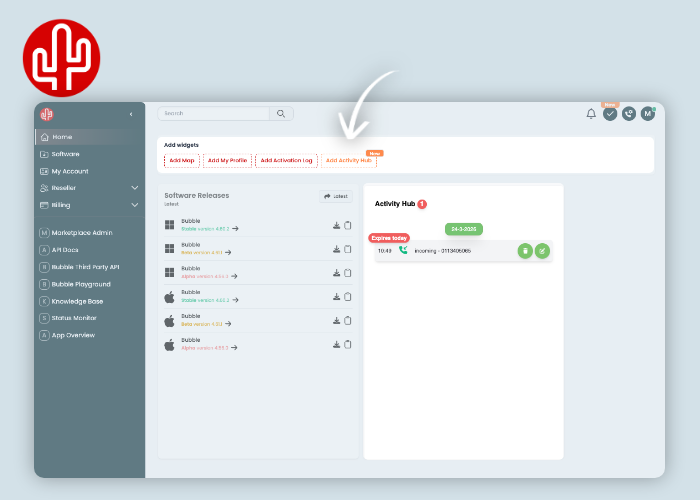Open Status Monitor link in sidebar
The height and width of the screenshot is (500, 700).
[74, 318]
